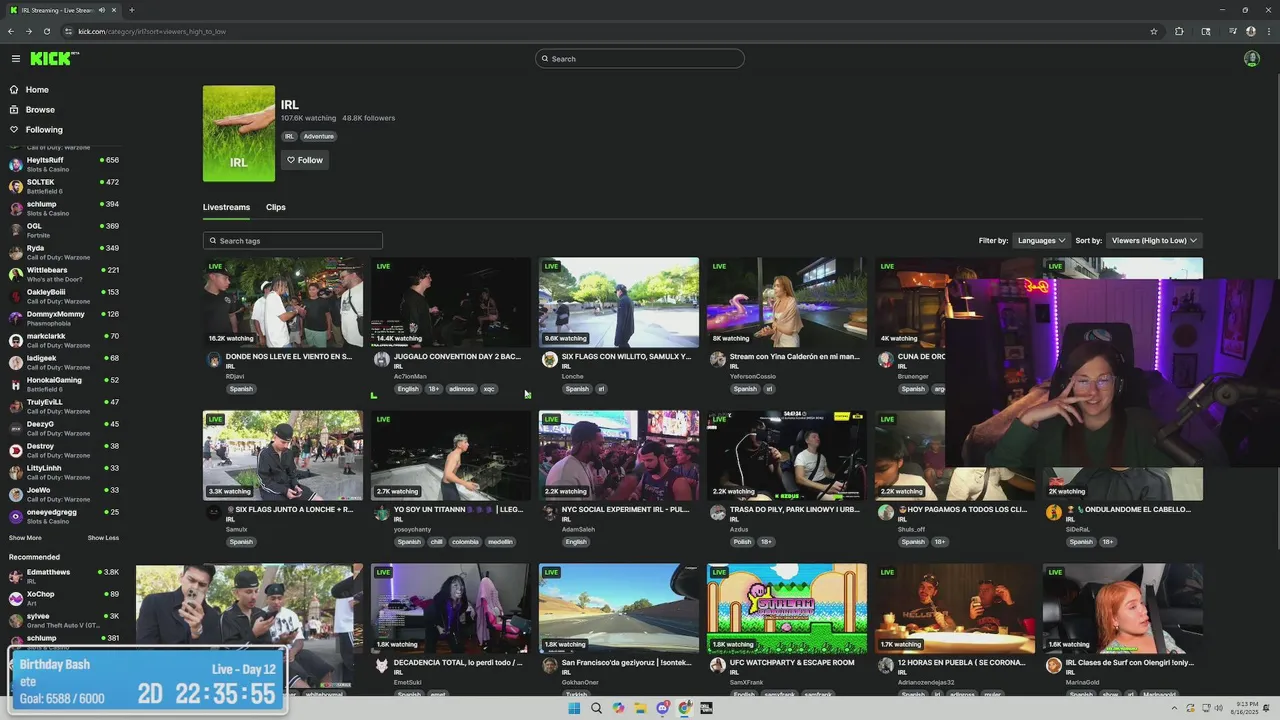Viewport: 1280px width, 720px height.
Task: Open oneeyedgregg followed channel
Action: (x=63, y=516)
